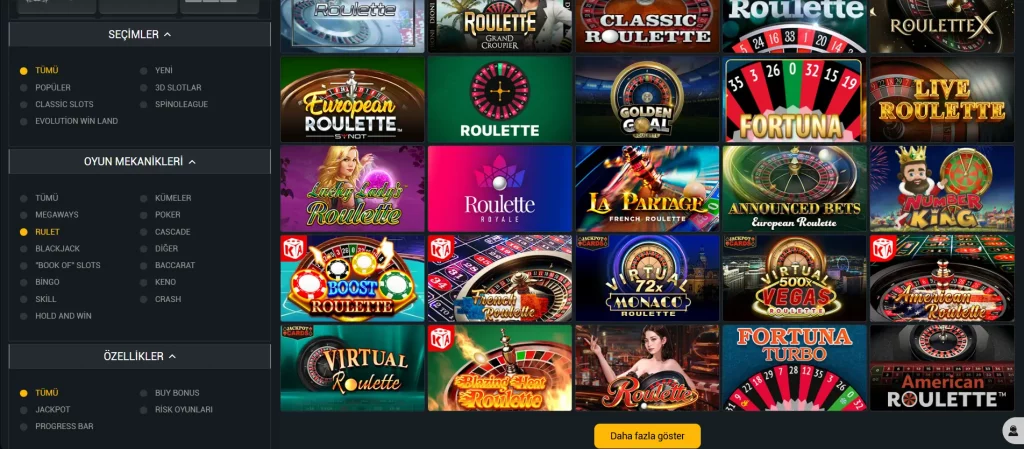1024x449 pixels.
Task: Collapse the Özellikler section
Action: point(140,356)
